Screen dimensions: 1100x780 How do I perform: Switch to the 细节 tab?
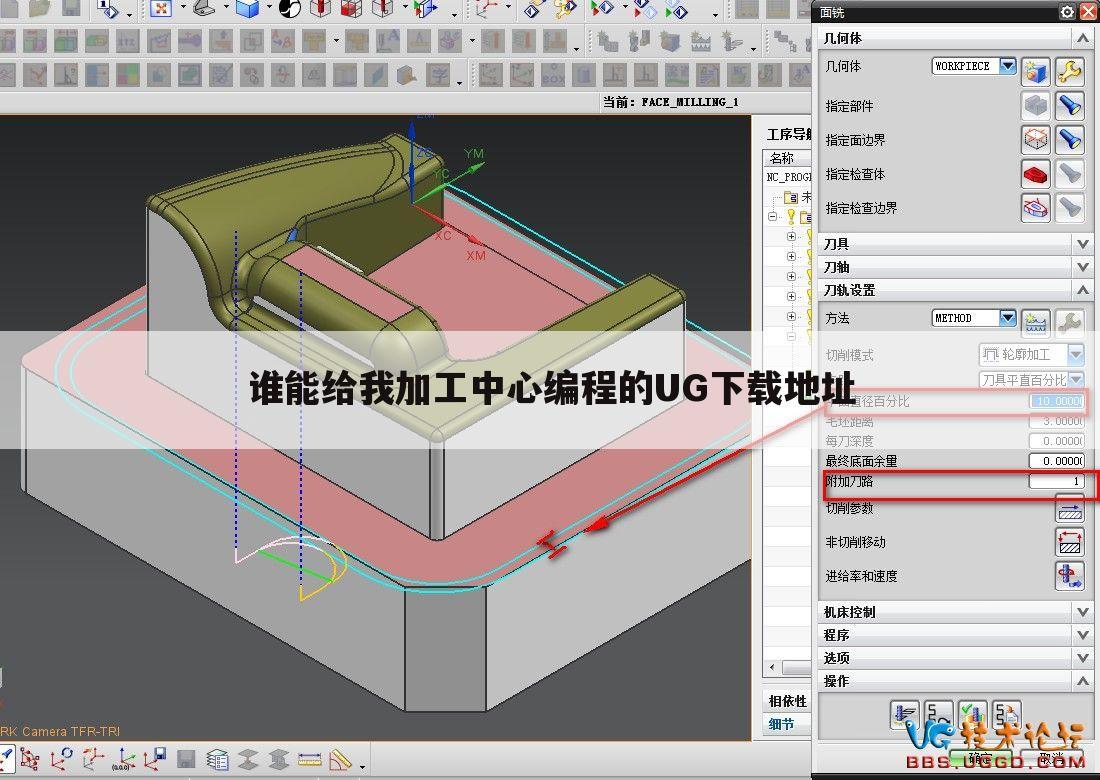point(781,724)
